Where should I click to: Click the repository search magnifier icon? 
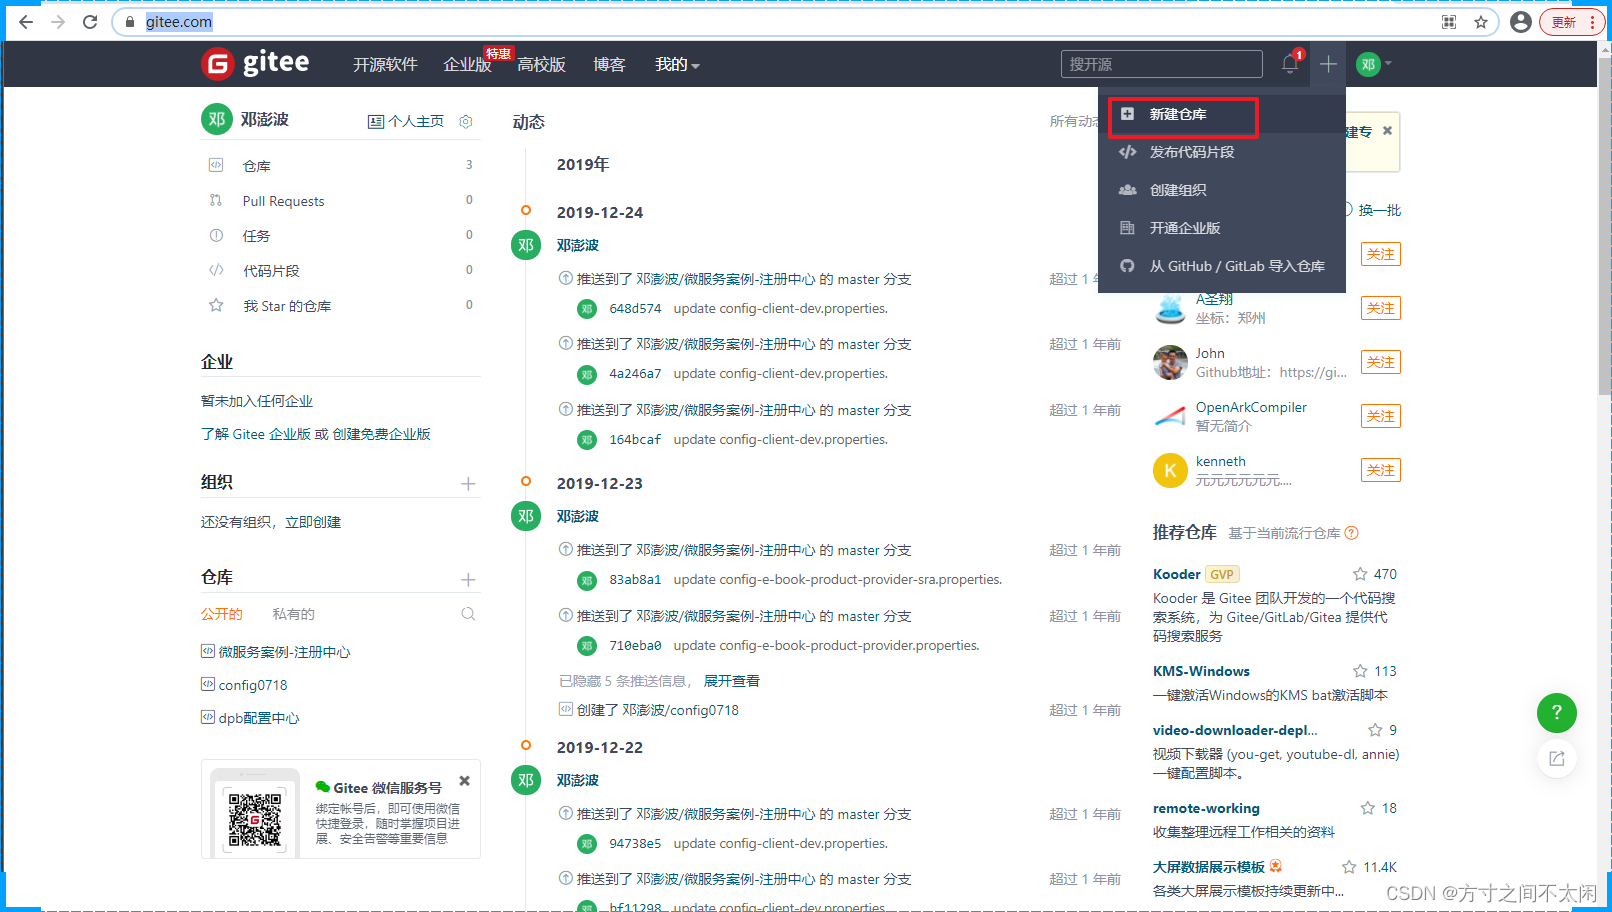pos(468,614)
